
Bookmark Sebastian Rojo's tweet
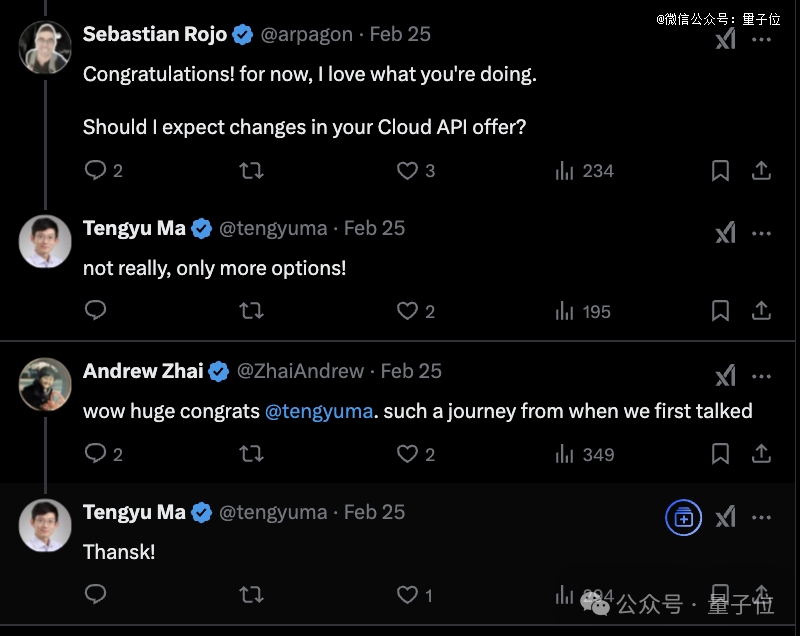pyautogui.click(x=720, y=171)
